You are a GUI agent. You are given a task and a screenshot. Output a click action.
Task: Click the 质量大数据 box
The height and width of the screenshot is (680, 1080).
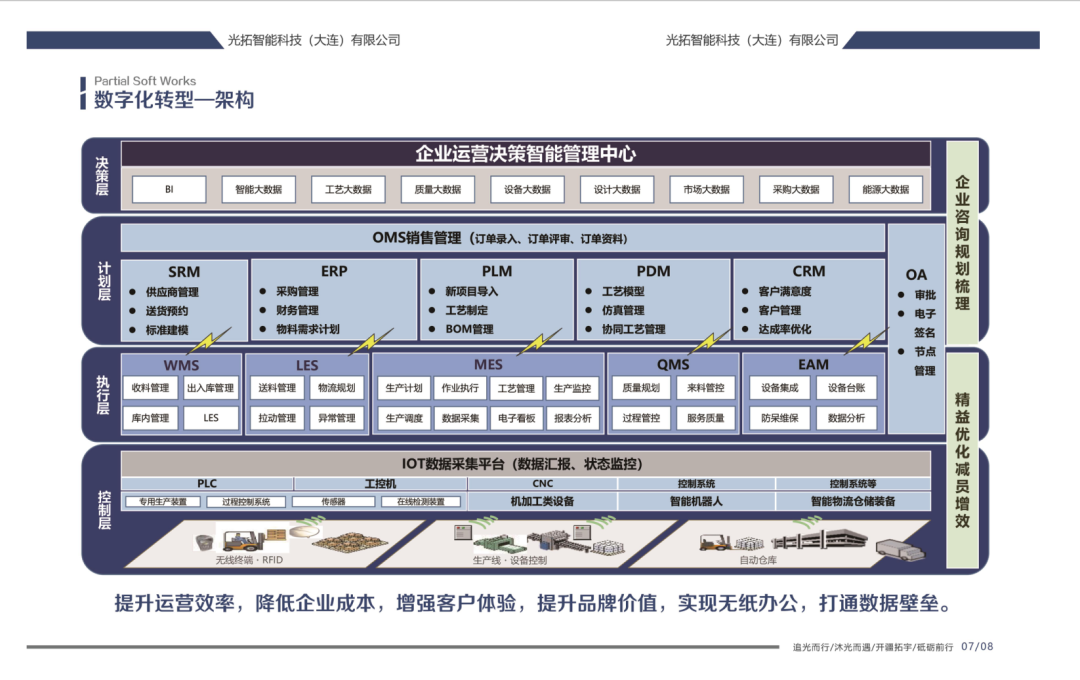pos(437,189)
